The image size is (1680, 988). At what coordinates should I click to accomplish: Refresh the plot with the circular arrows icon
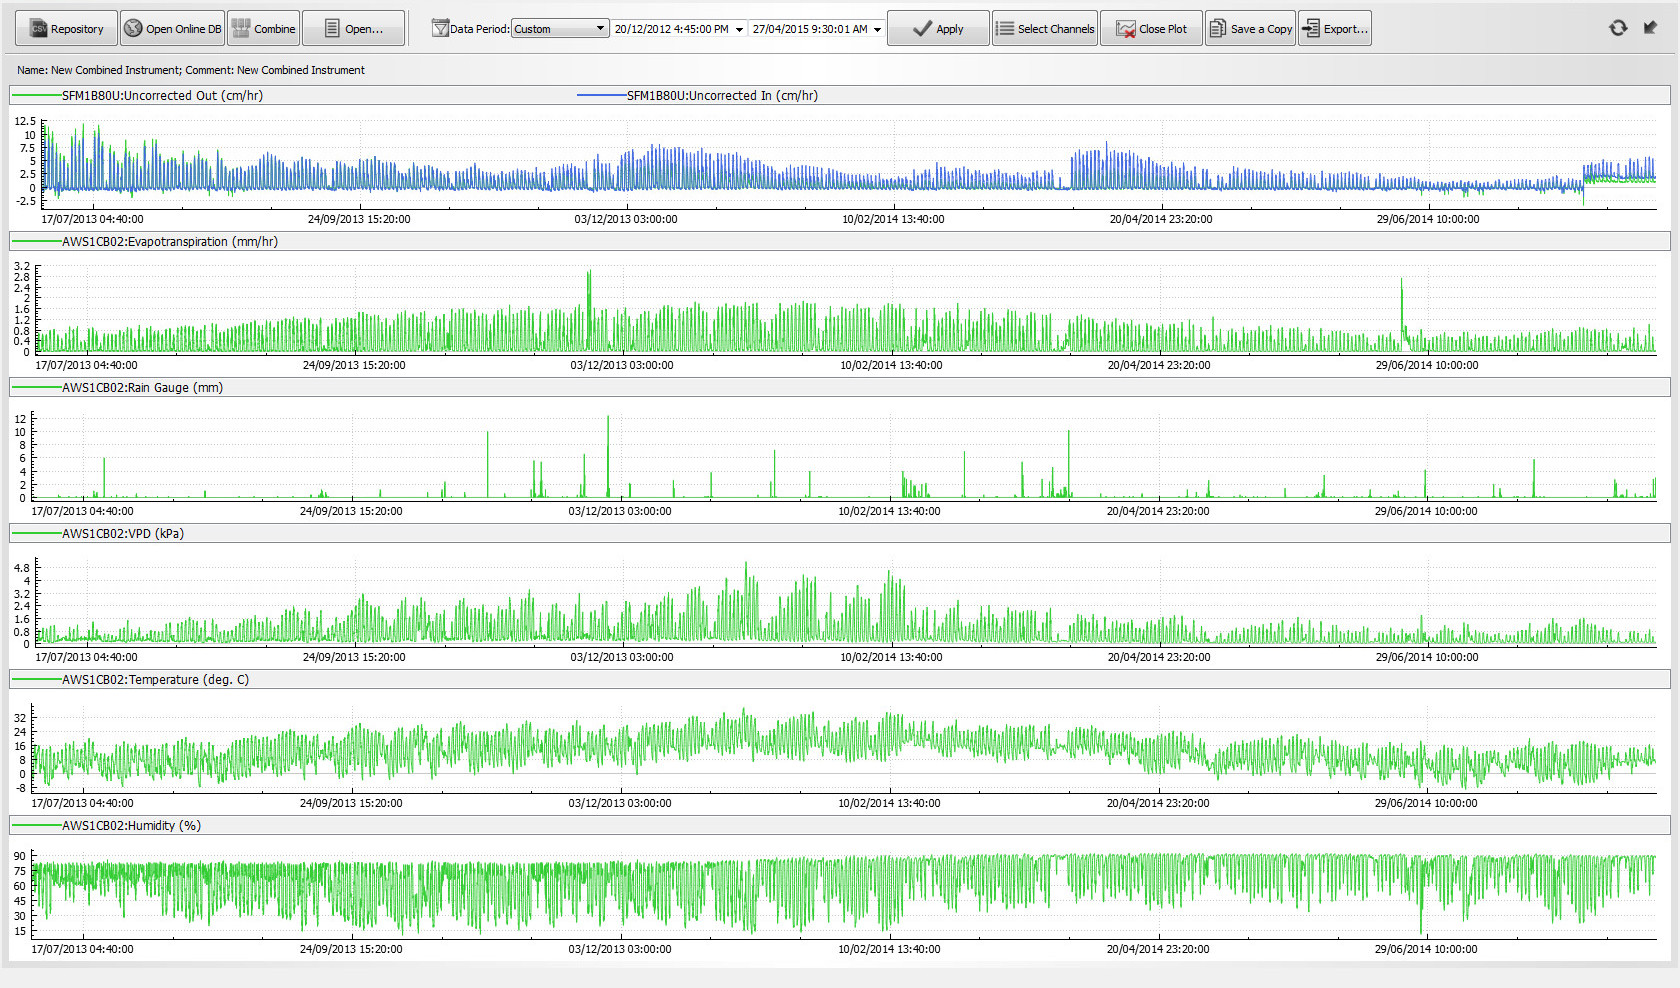pyautogui.click(x=1618, y=28)
